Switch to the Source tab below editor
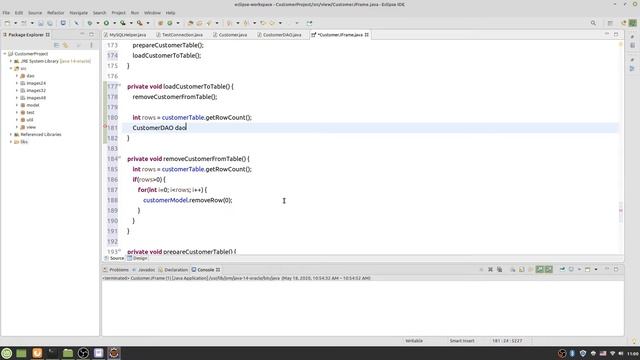This screenshot has width=640, height=360. [x=114, y=258]
